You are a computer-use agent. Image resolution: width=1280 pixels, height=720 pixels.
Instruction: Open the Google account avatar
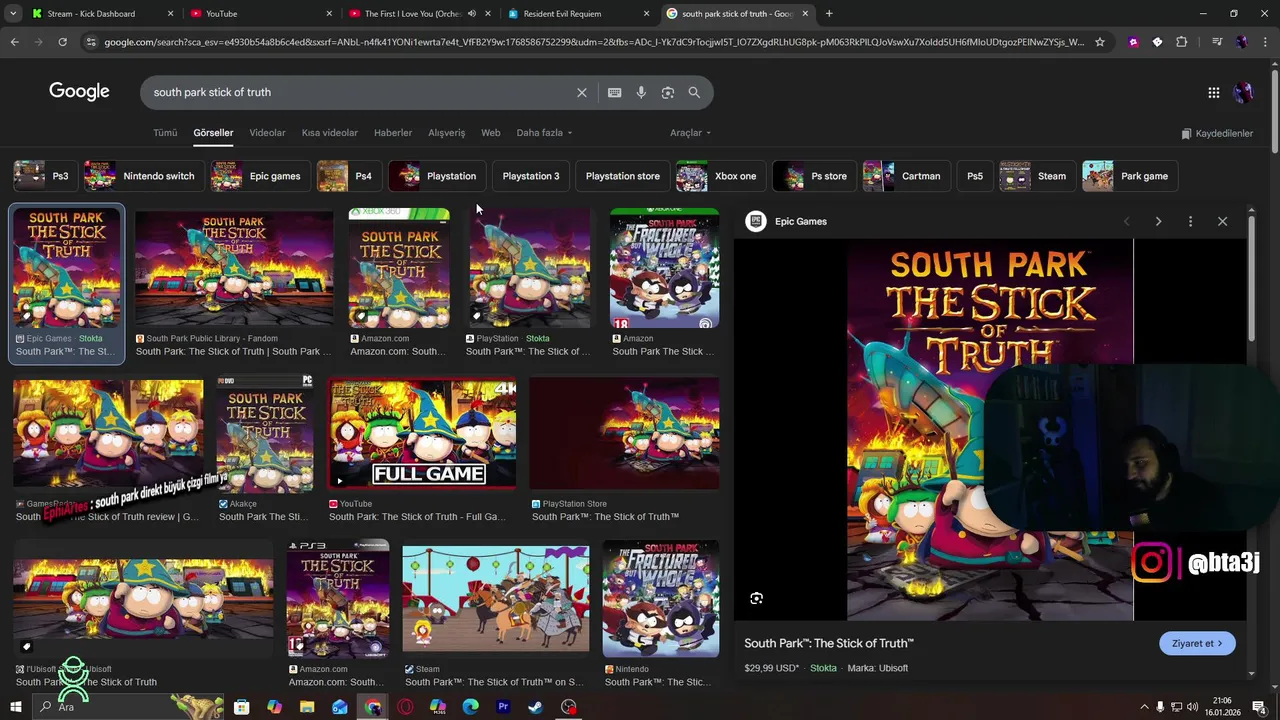coord(1243,92)
